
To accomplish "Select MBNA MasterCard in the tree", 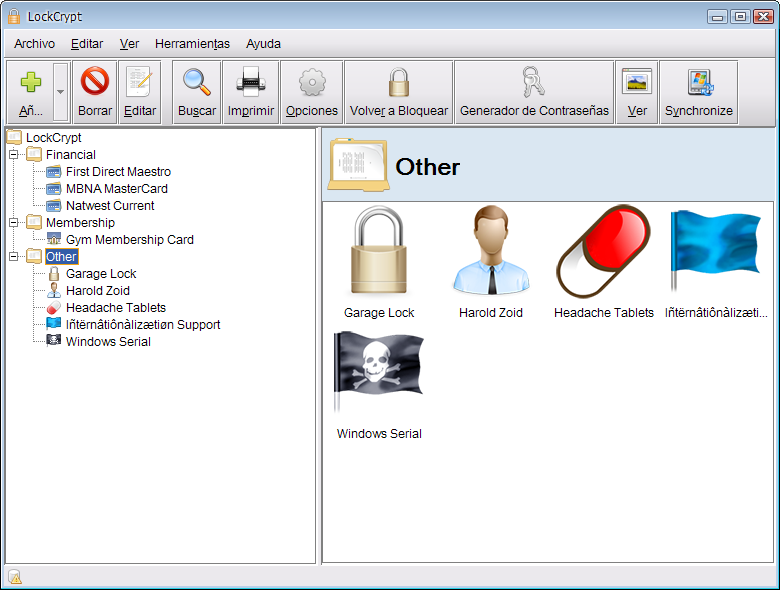I will 116,189.
